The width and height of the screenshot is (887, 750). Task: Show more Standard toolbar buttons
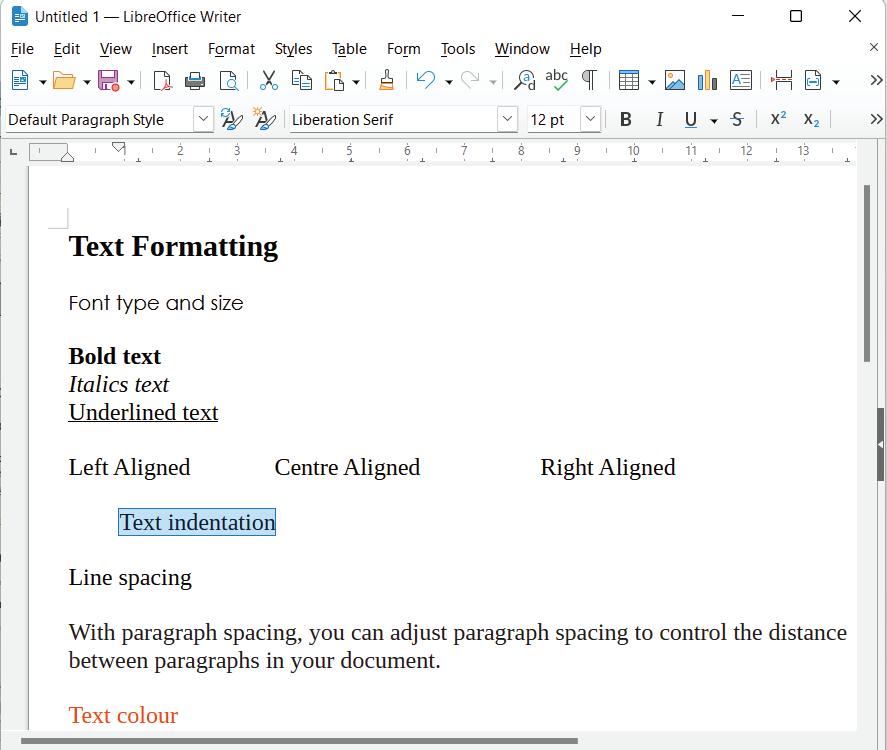tap(876, 80)
